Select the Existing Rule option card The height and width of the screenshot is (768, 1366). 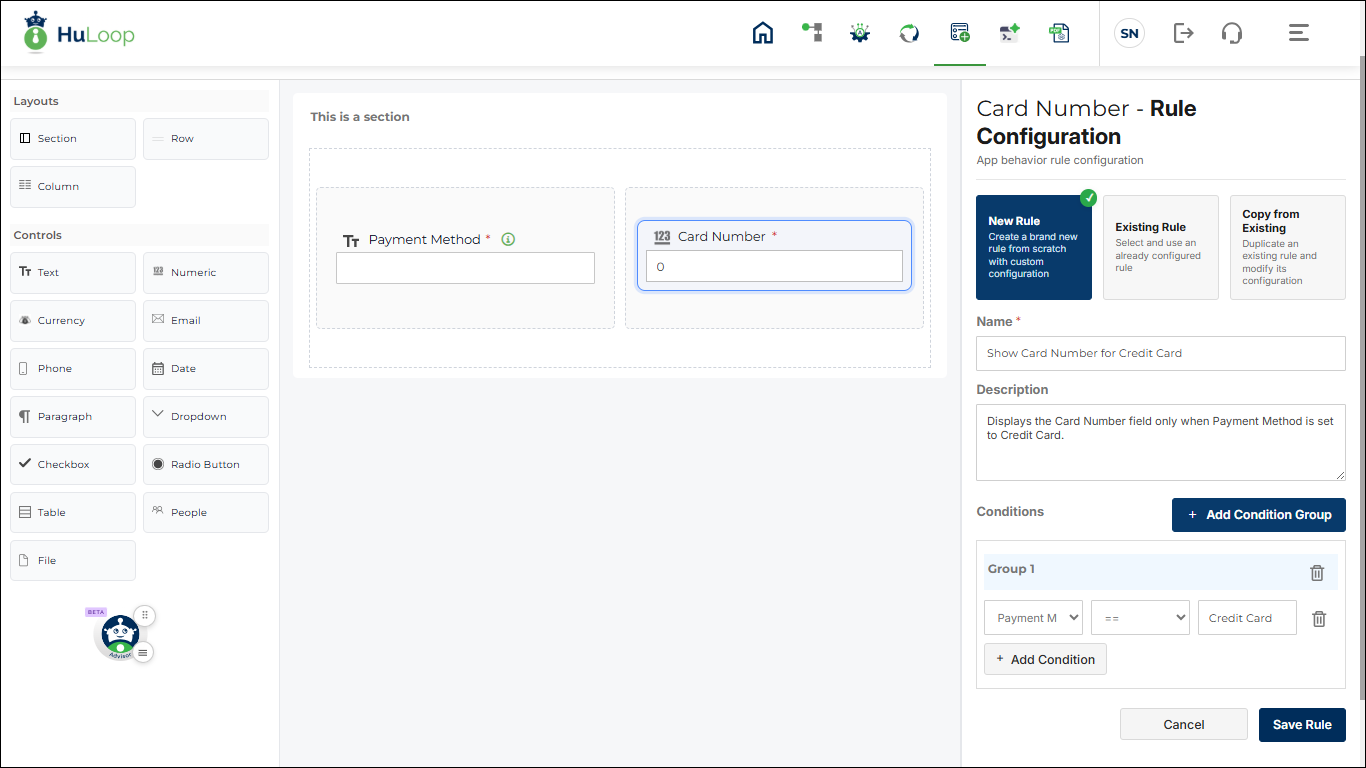click(1161, 247)
